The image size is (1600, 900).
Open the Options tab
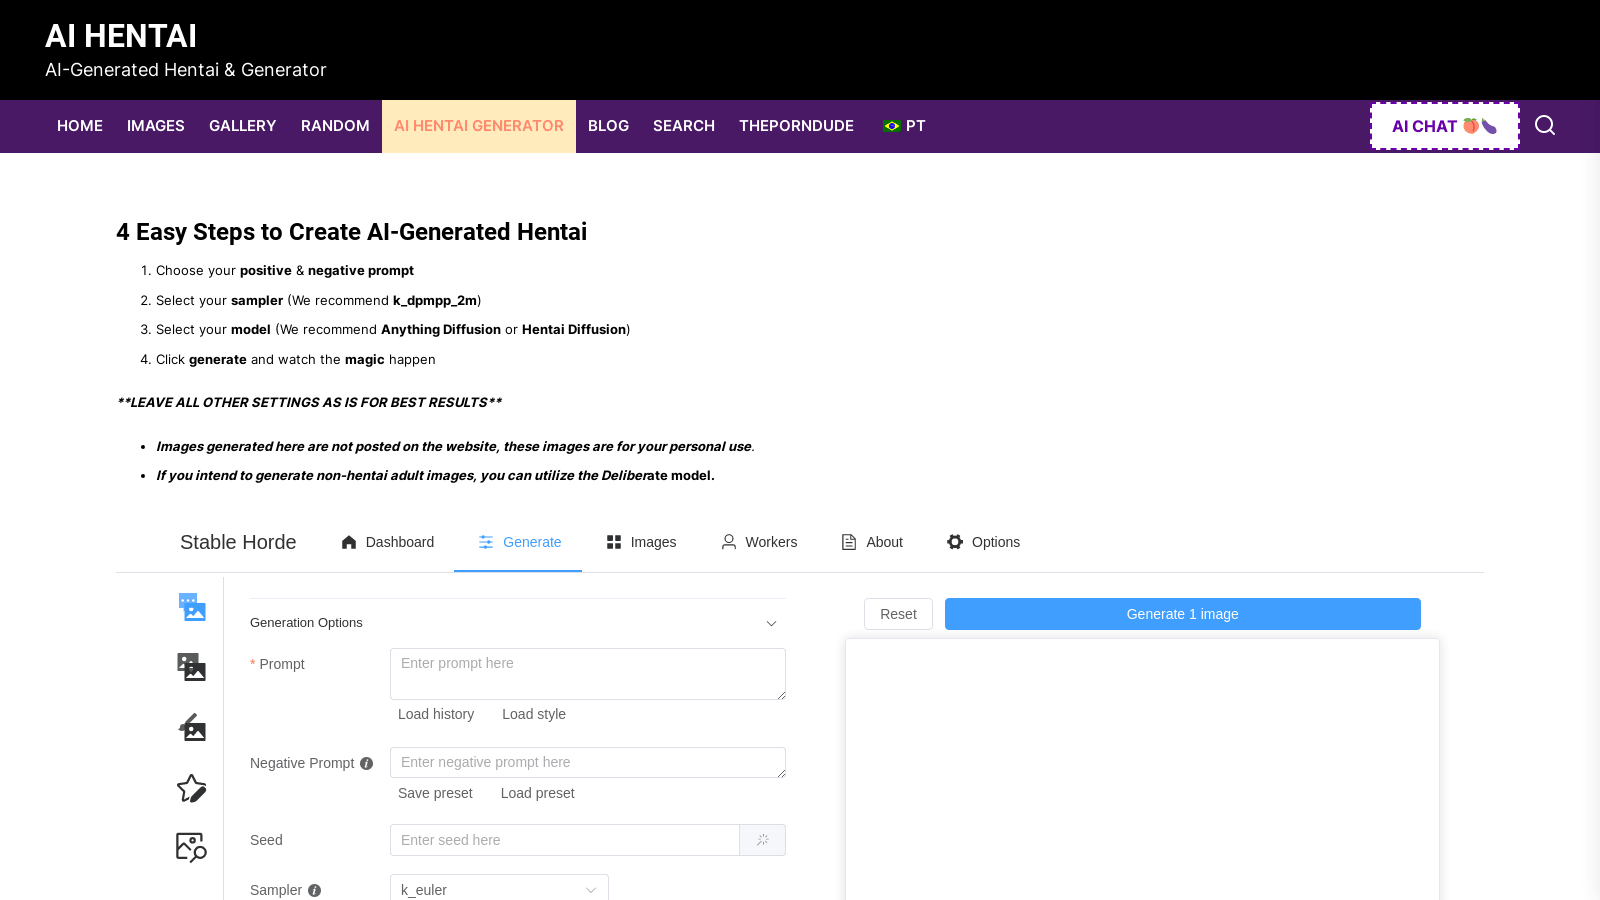[x=983, y=542]
